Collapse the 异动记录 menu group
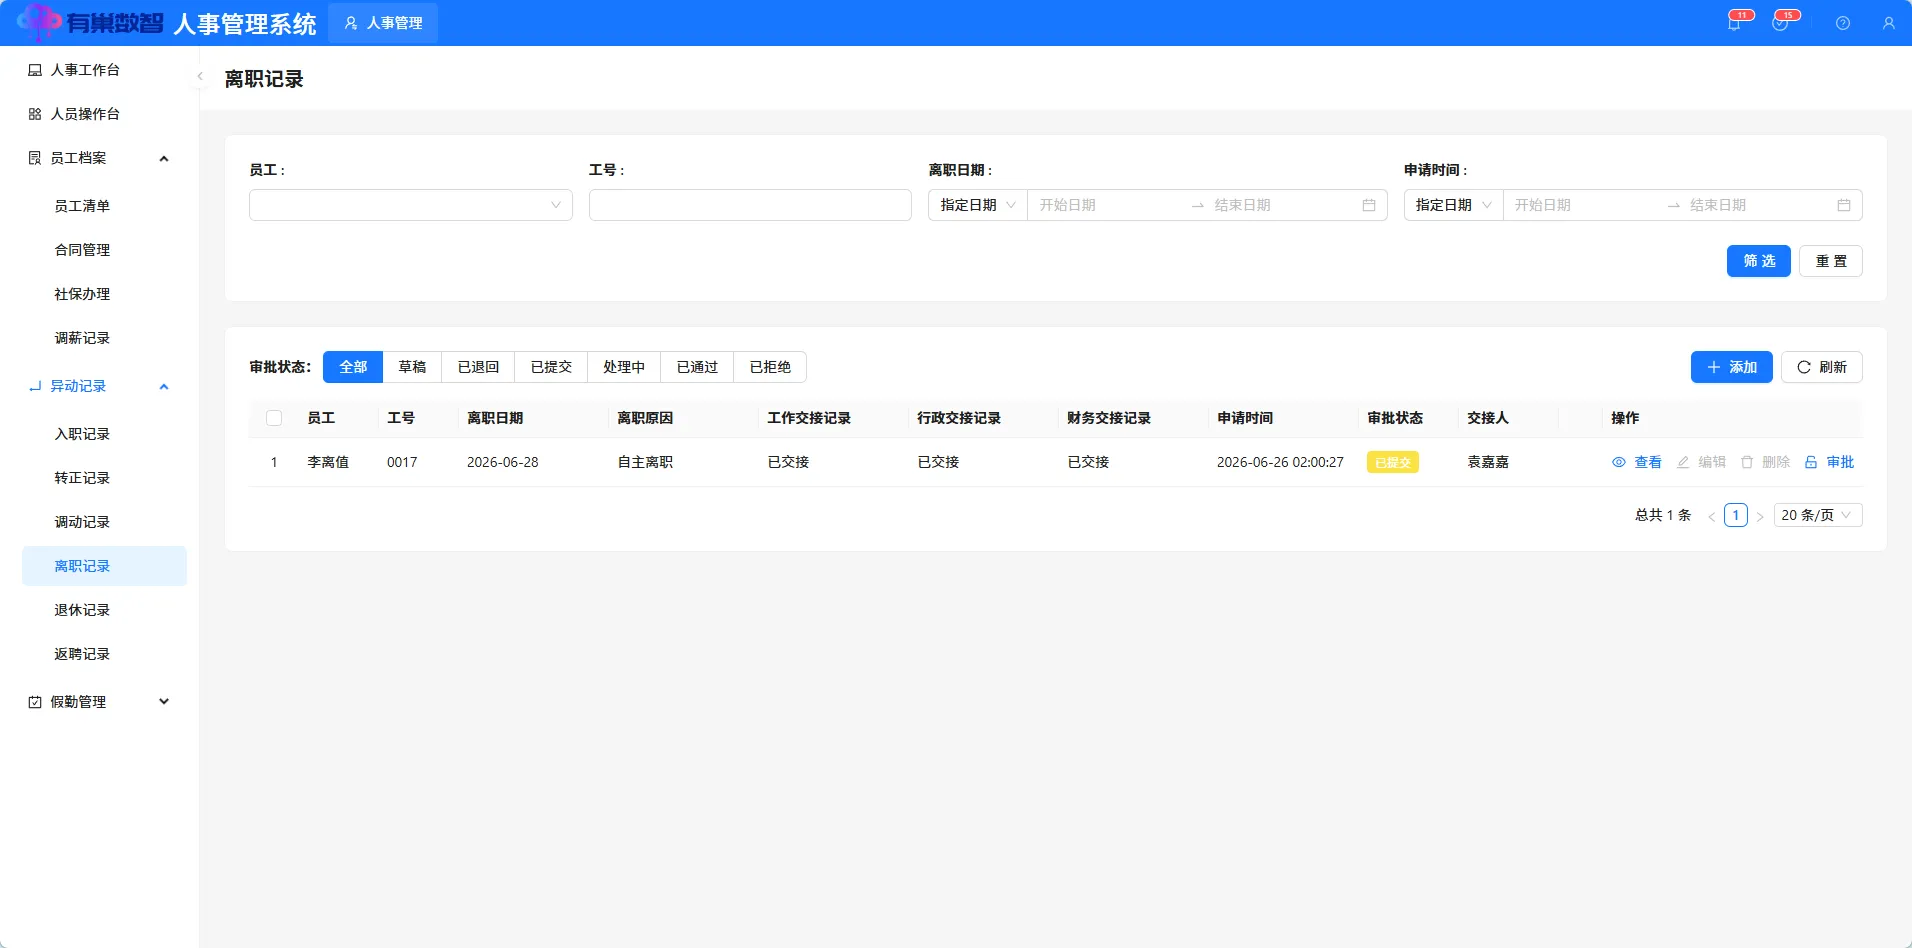 pyautogui.click(x=99, y=386)
